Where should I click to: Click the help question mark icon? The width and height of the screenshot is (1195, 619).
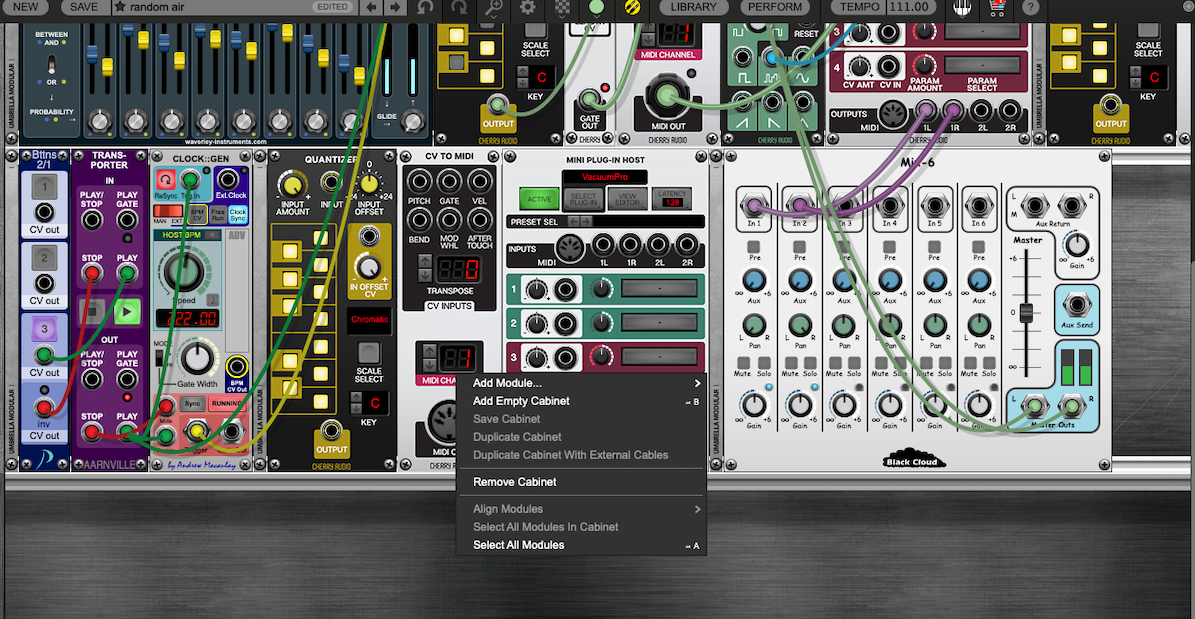[x=1030, y=8]
